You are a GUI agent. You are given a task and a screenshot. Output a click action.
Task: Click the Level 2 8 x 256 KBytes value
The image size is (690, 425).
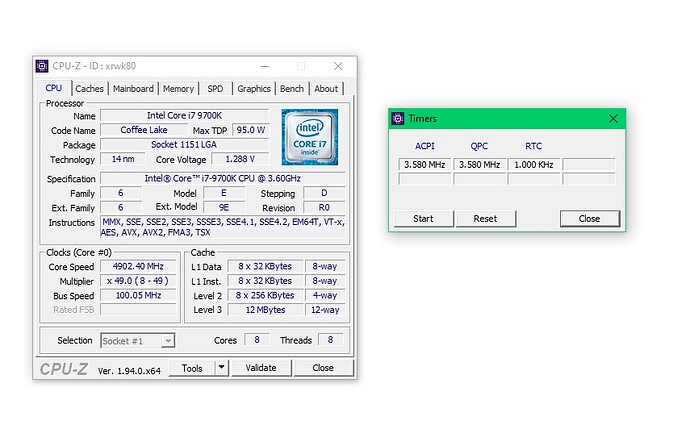click(265, 295)
